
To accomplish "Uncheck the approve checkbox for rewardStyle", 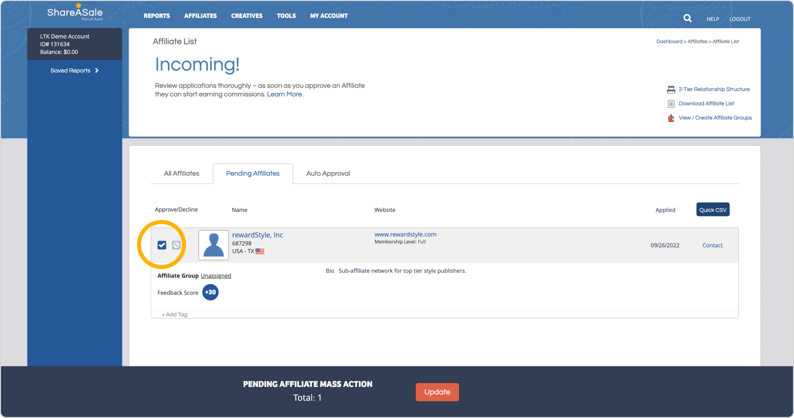I will click(162, 245).
